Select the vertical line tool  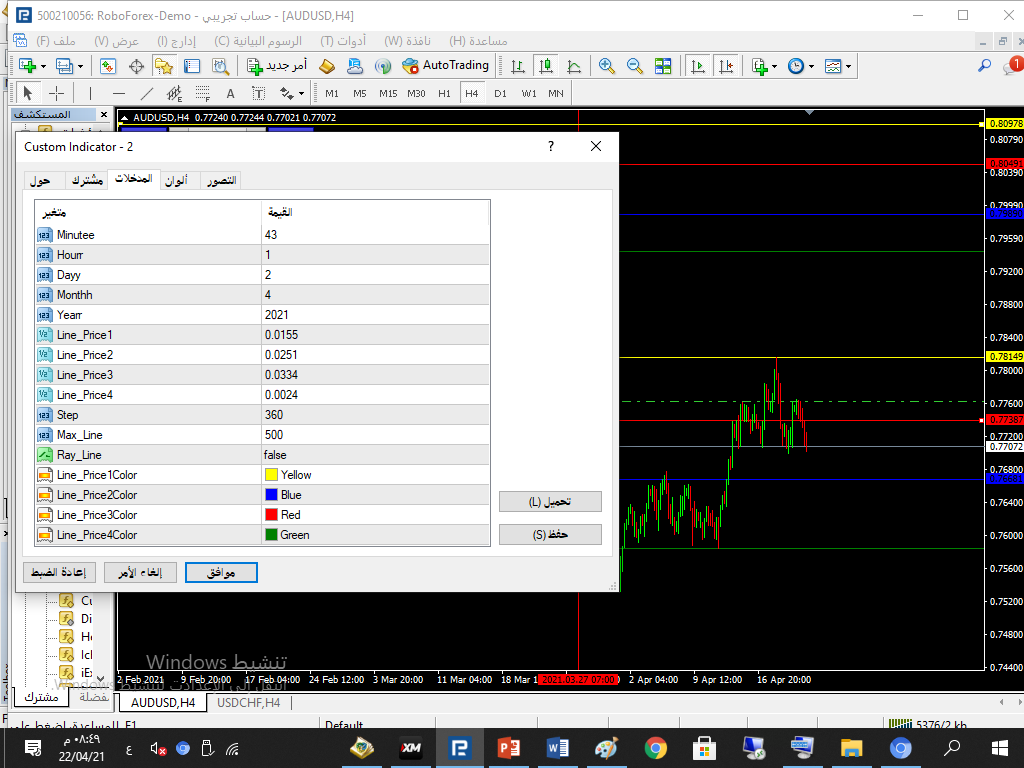tap(90, 93)
